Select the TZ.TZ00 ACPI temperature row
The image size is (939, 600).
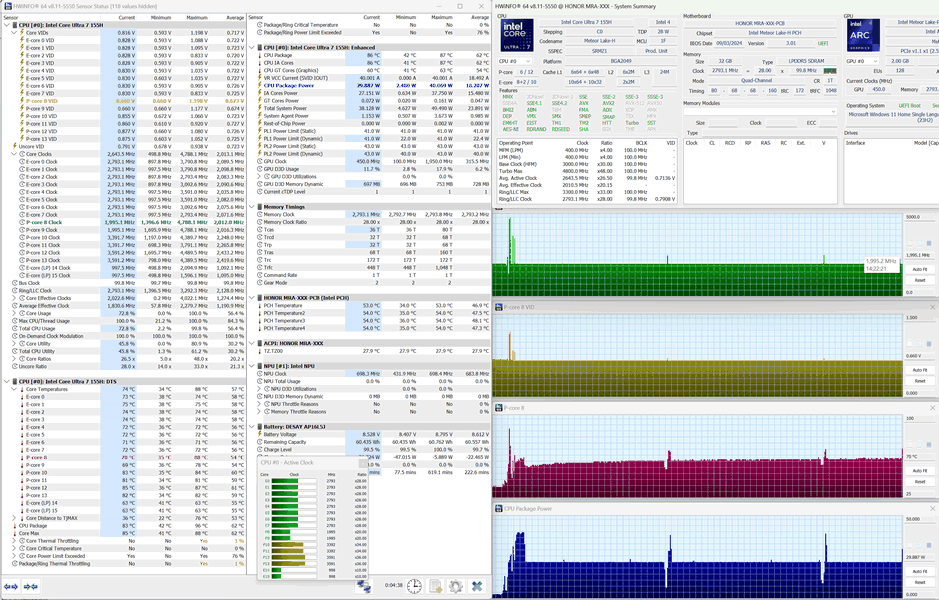(x=372, y=351)
